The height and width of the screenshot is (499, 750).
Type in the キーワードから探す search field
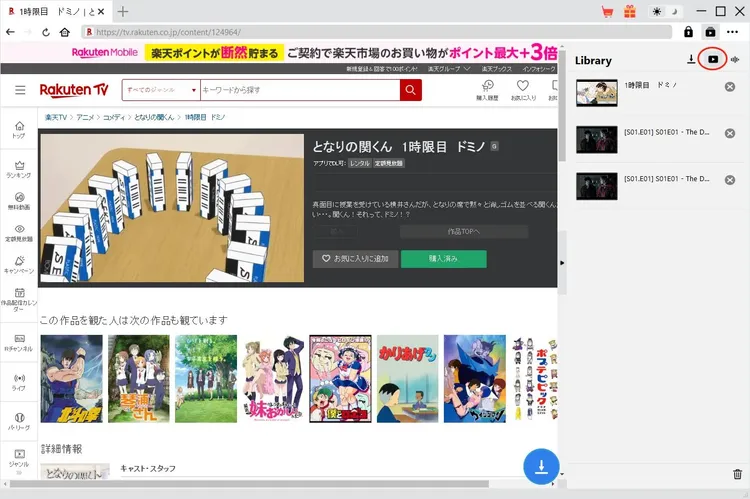(x=298, y=90)
